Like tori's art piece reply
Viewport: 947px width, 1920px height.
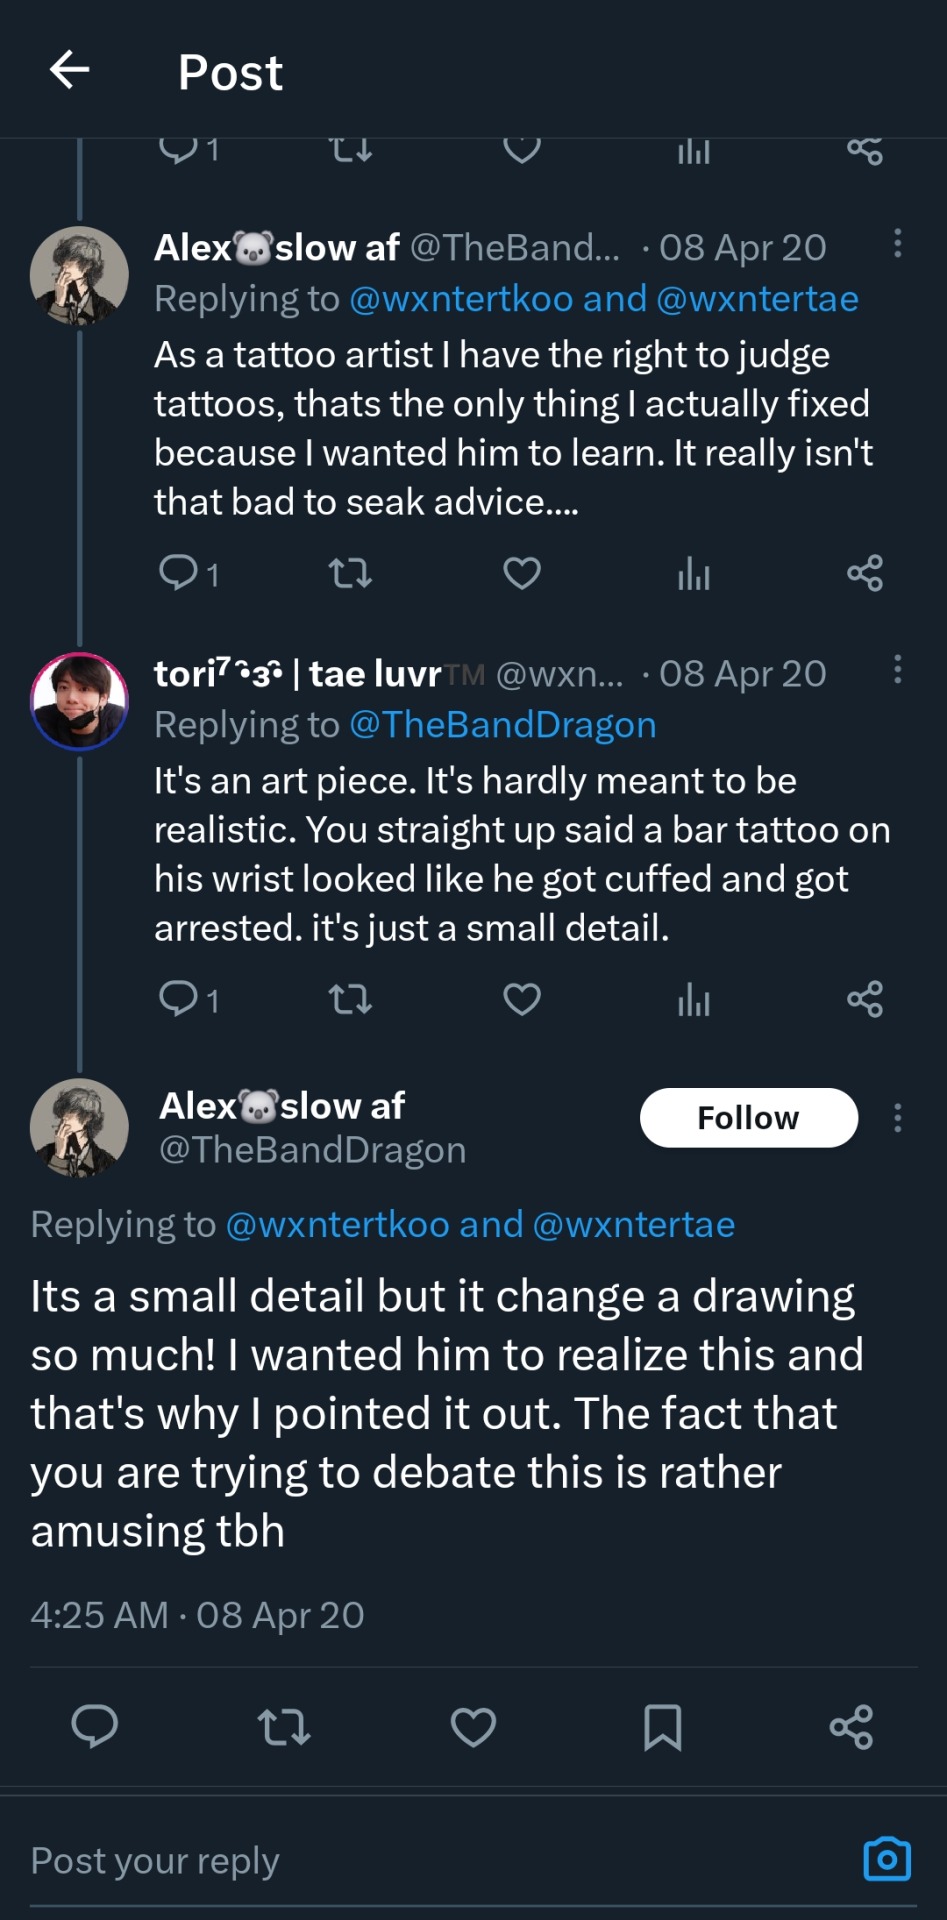click(x=521, y=998)
